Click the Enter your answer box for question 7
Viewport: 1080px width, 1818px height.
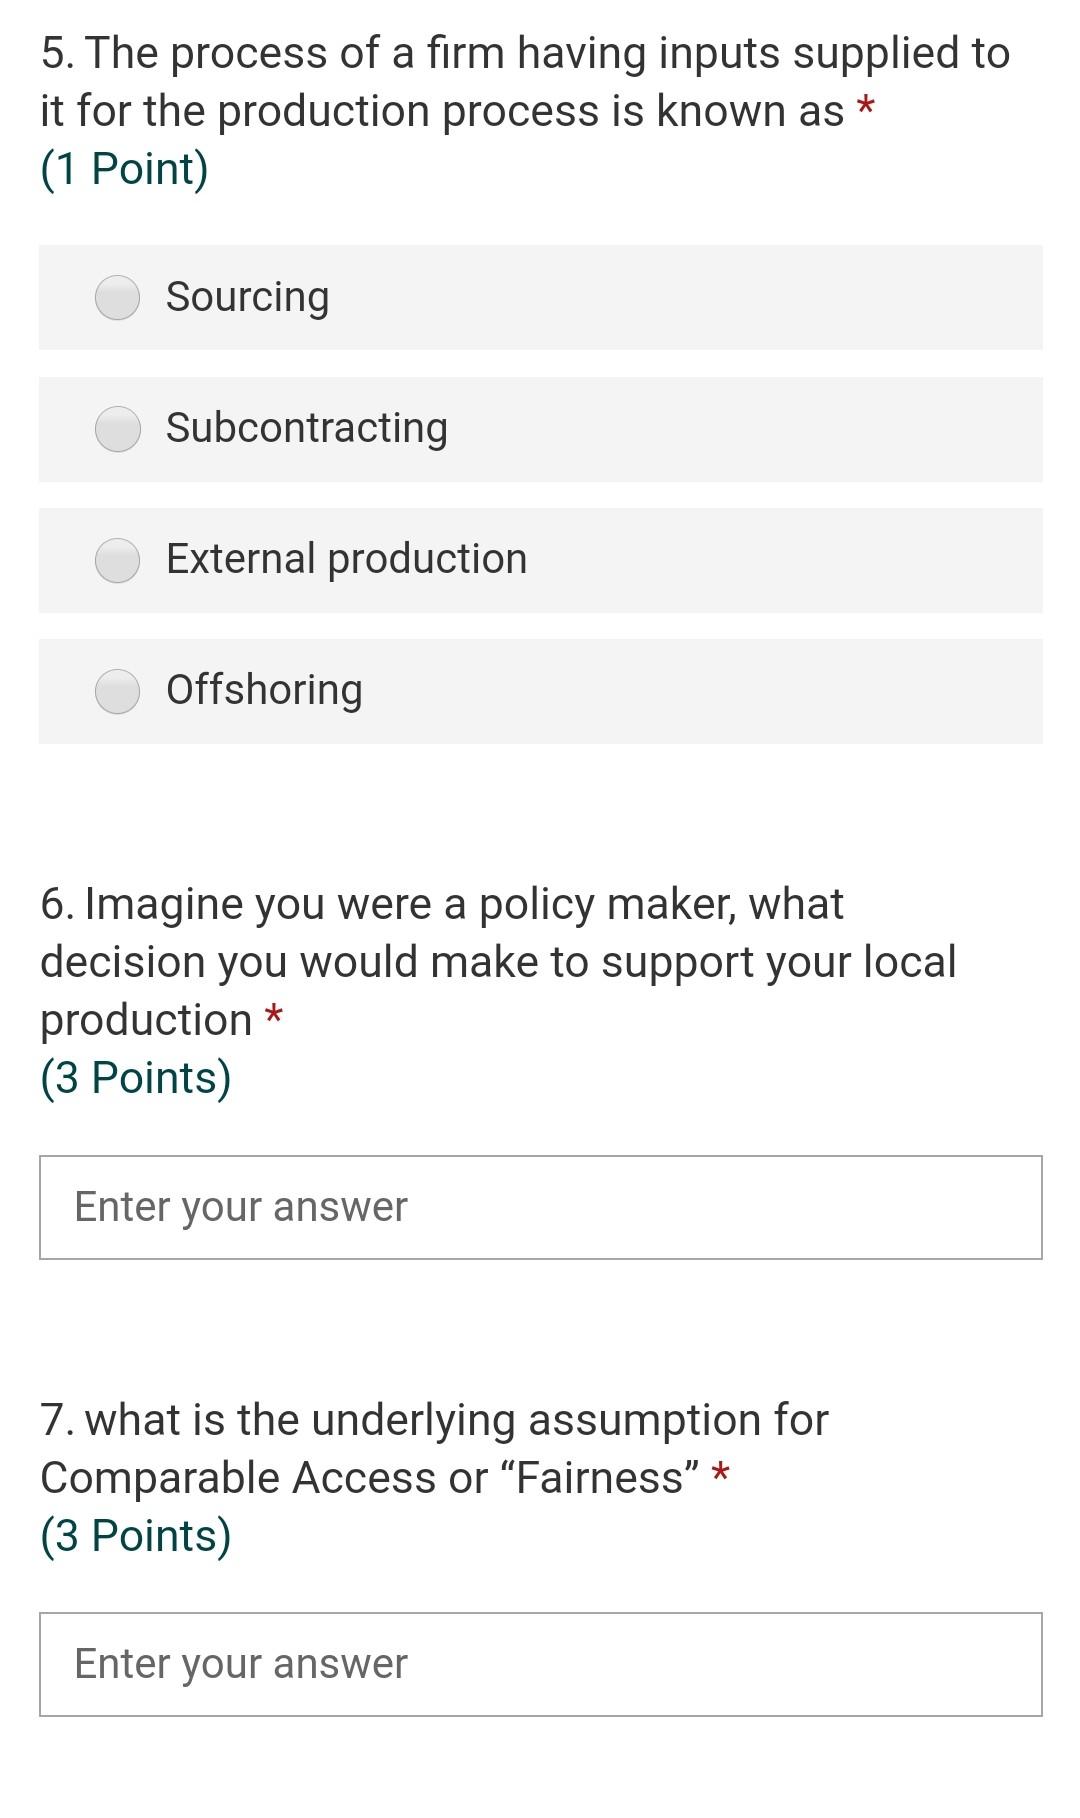coord(540,1663)
